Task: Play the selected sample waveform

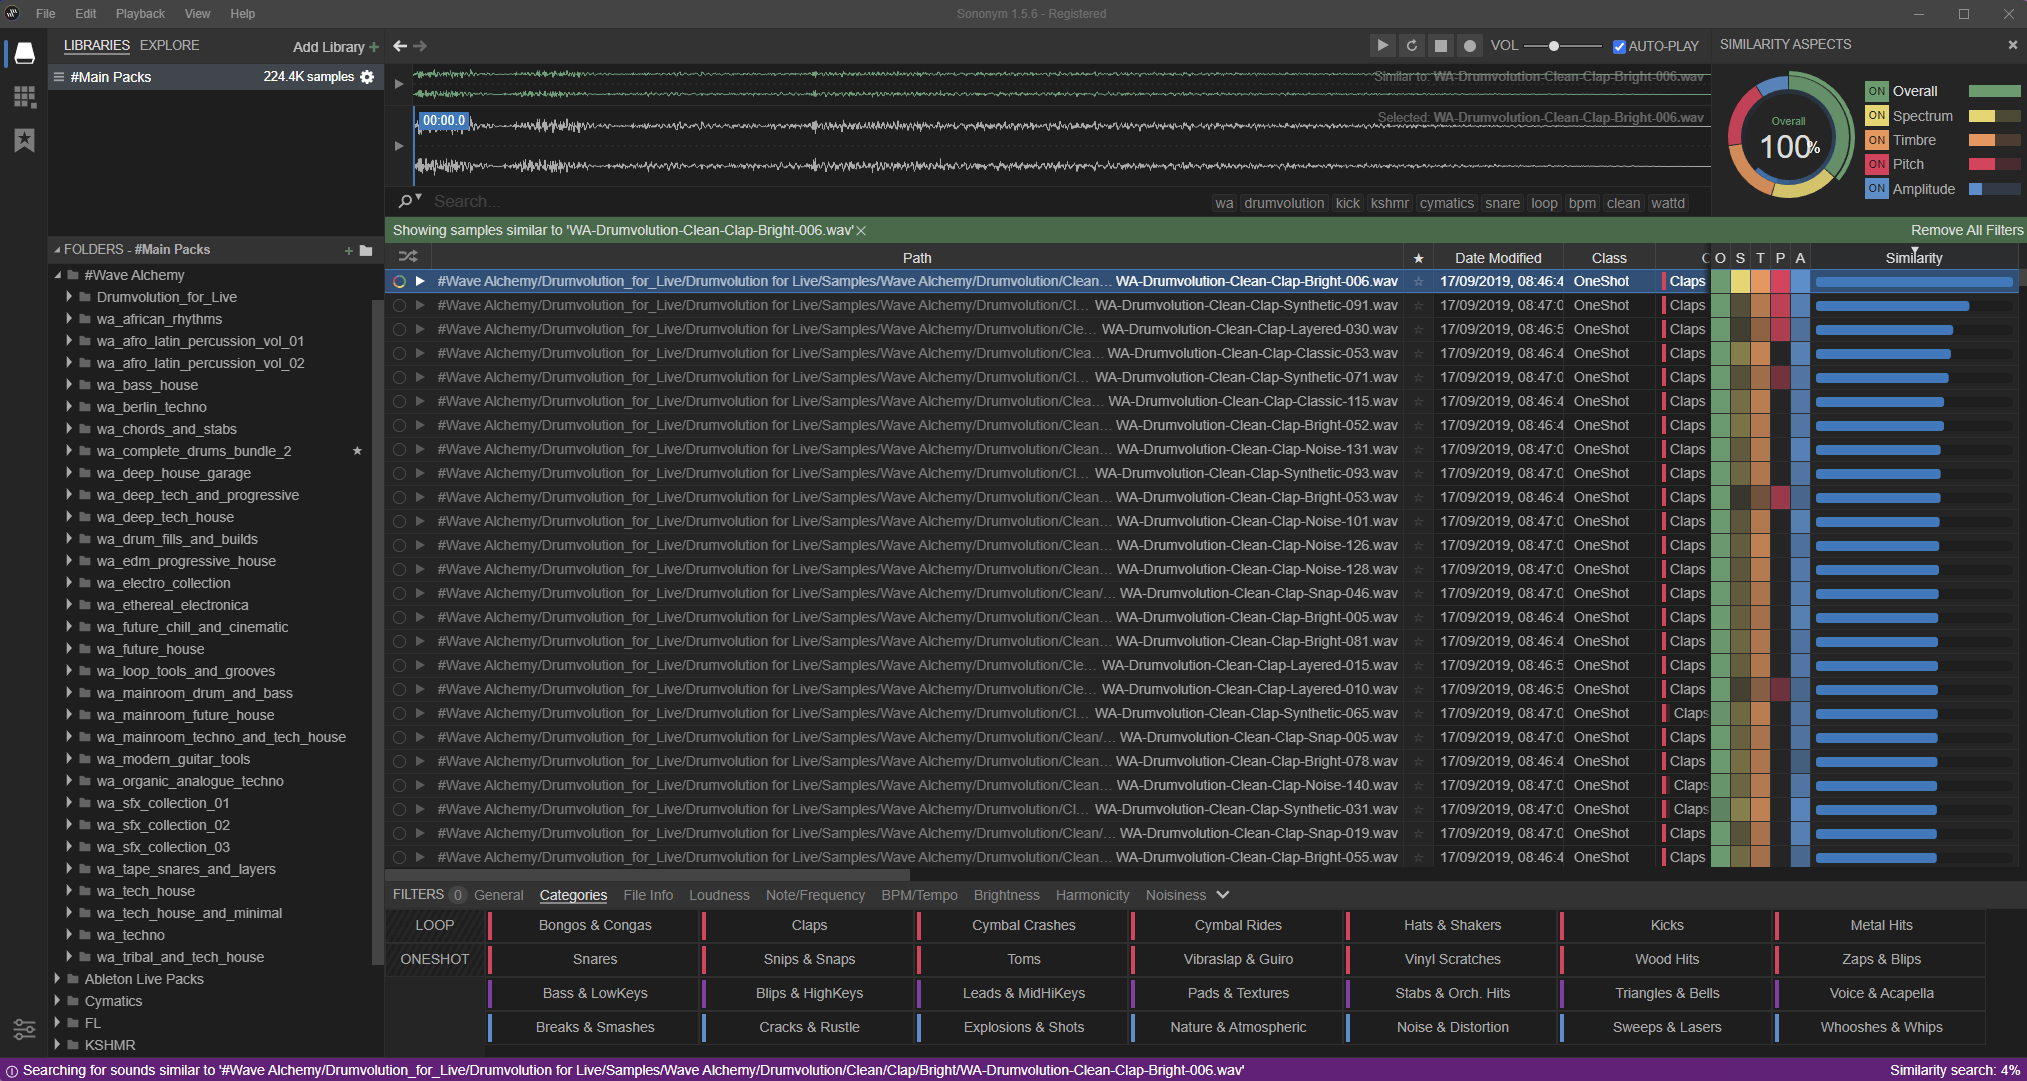Action: (399, 146)
